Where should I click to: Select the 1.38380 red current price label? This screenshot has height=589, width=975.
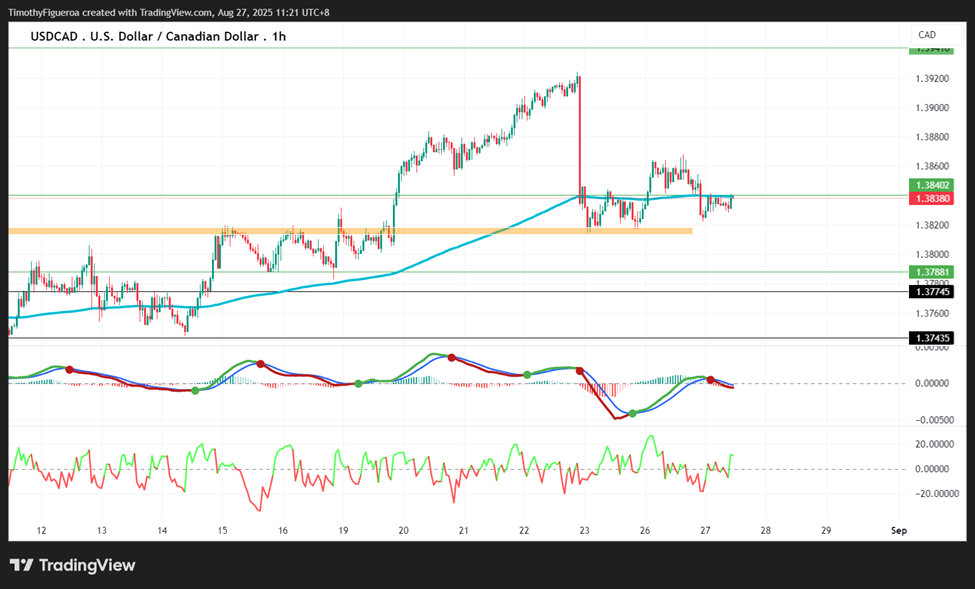coord(931,198)
